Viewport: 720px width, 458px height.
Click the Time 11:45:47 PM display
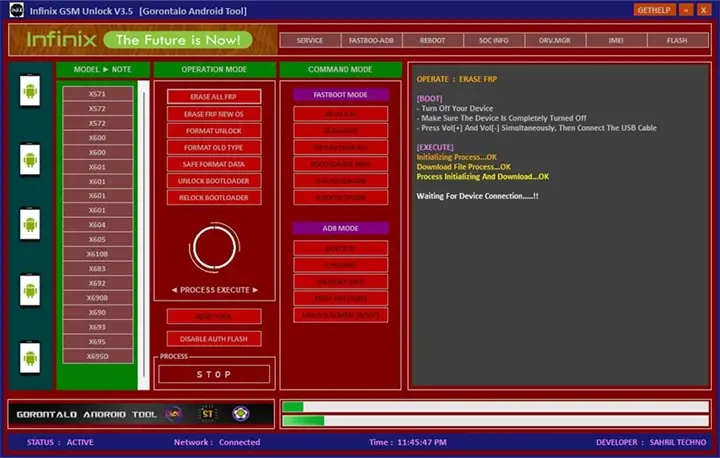[x=408, y=442]
